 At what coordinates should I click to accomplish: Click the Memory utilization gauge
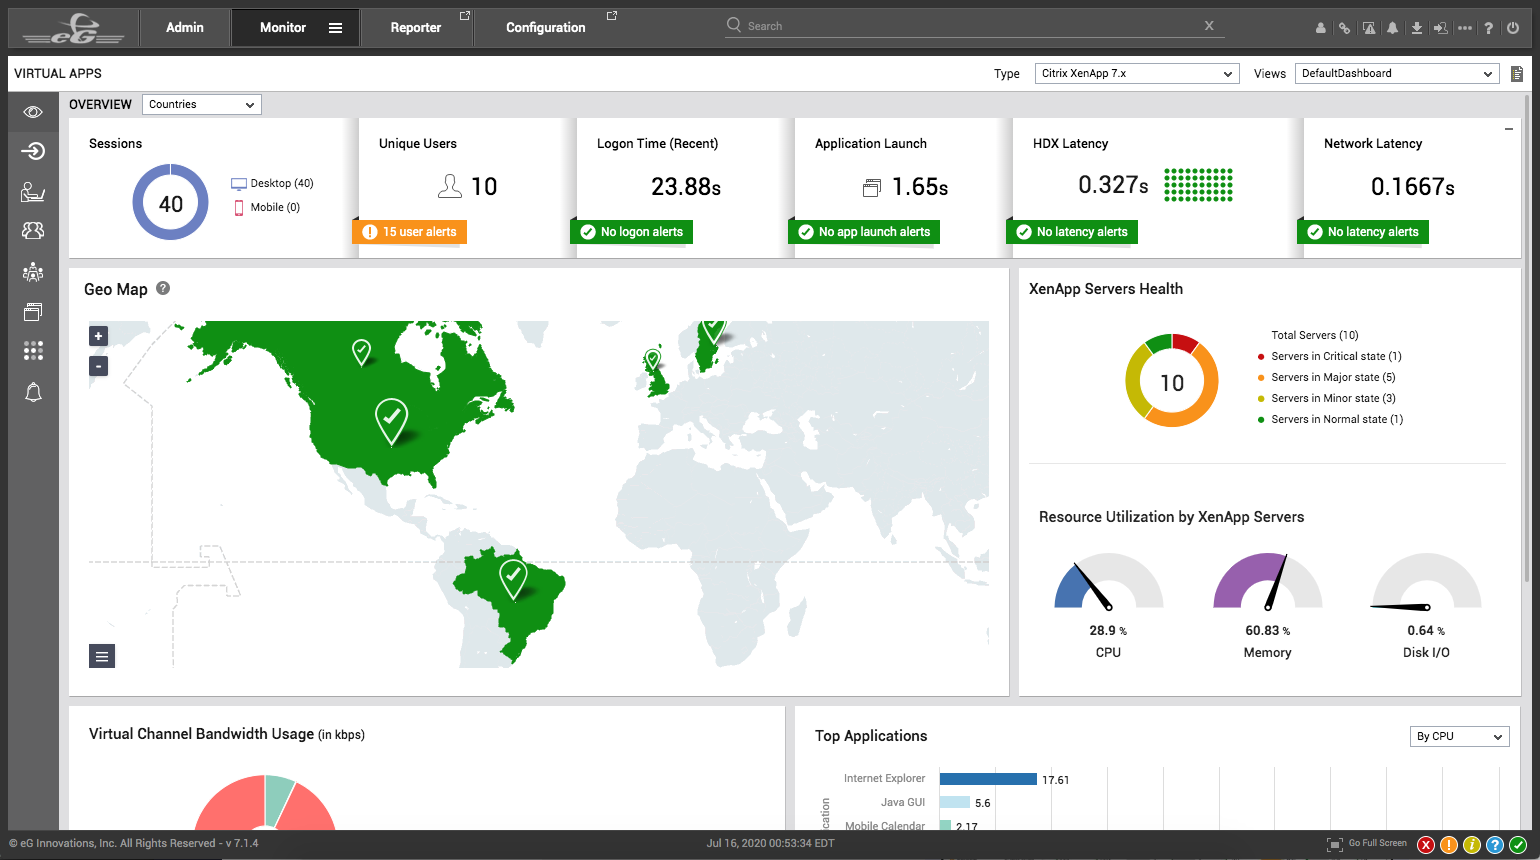pyautogui.click(x=1268, y=581)
